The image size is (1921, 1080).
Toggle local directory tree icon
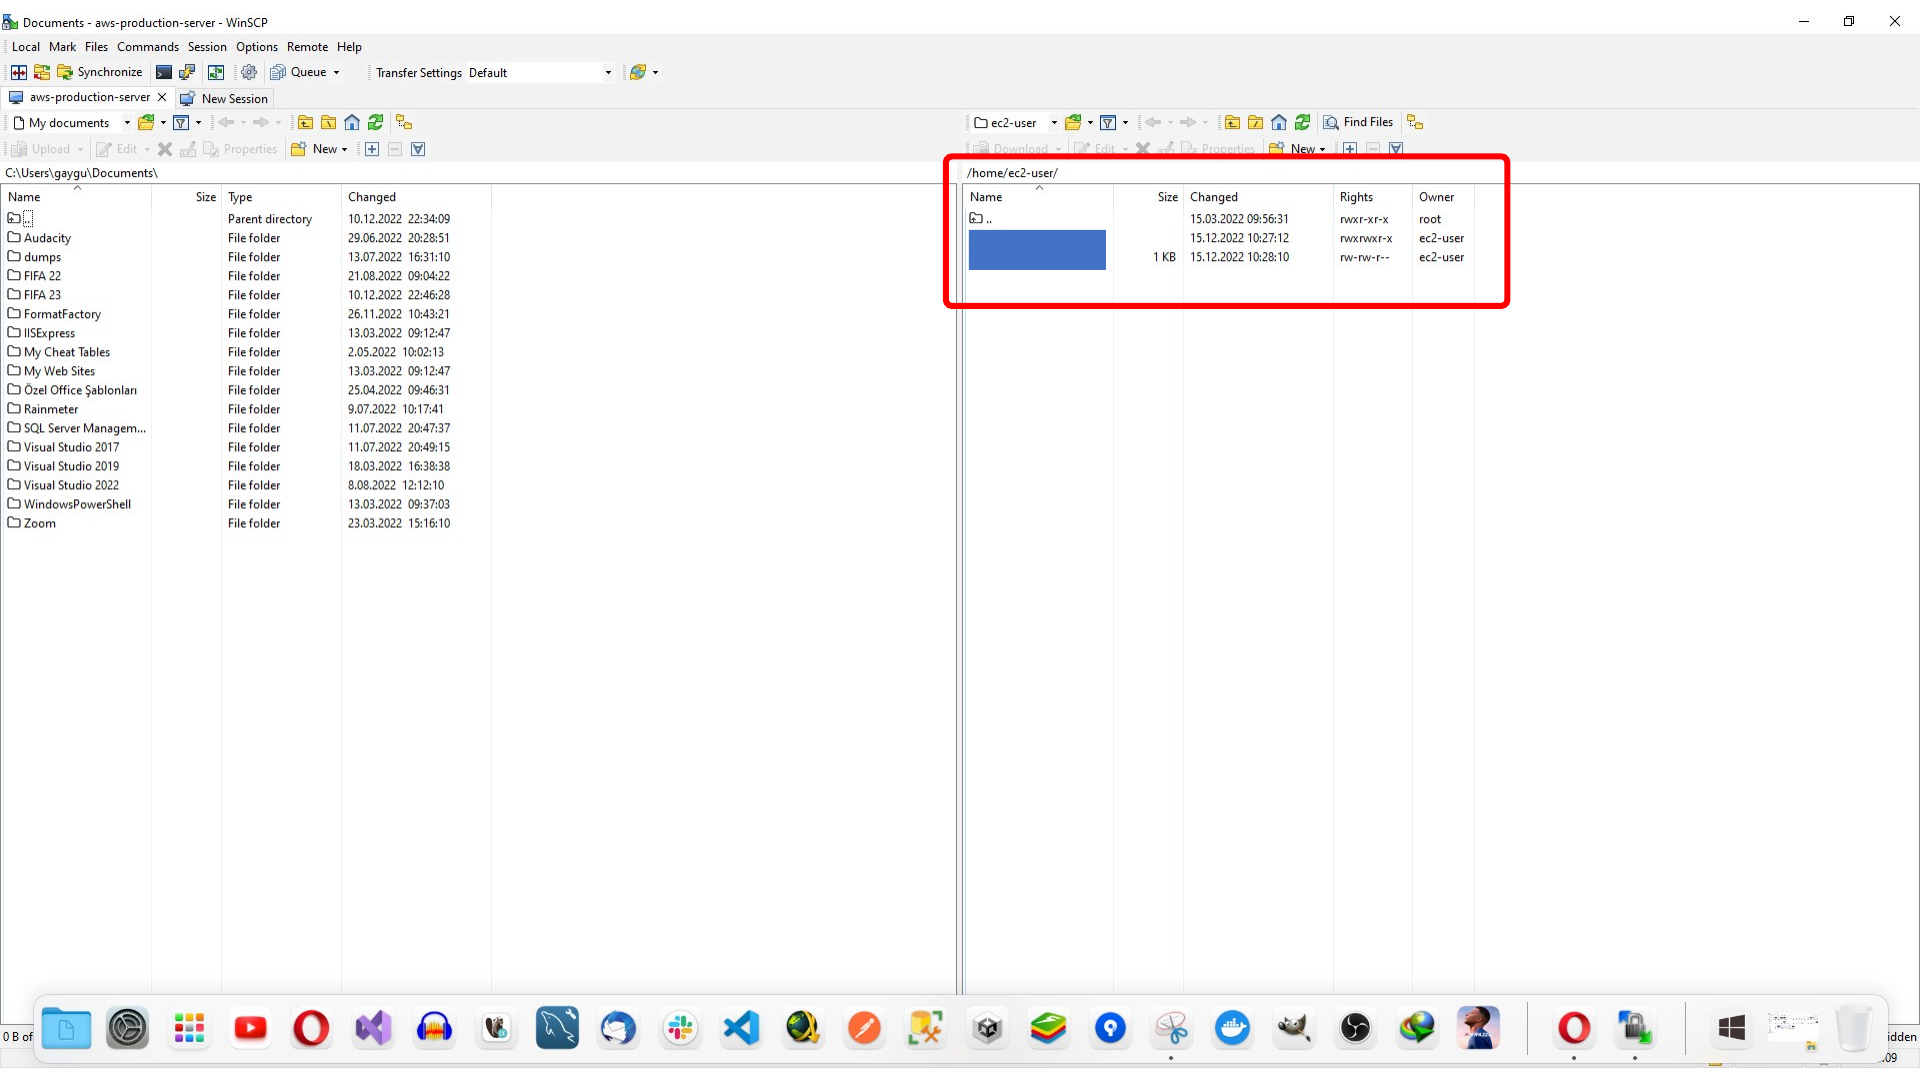coord(404,122)
